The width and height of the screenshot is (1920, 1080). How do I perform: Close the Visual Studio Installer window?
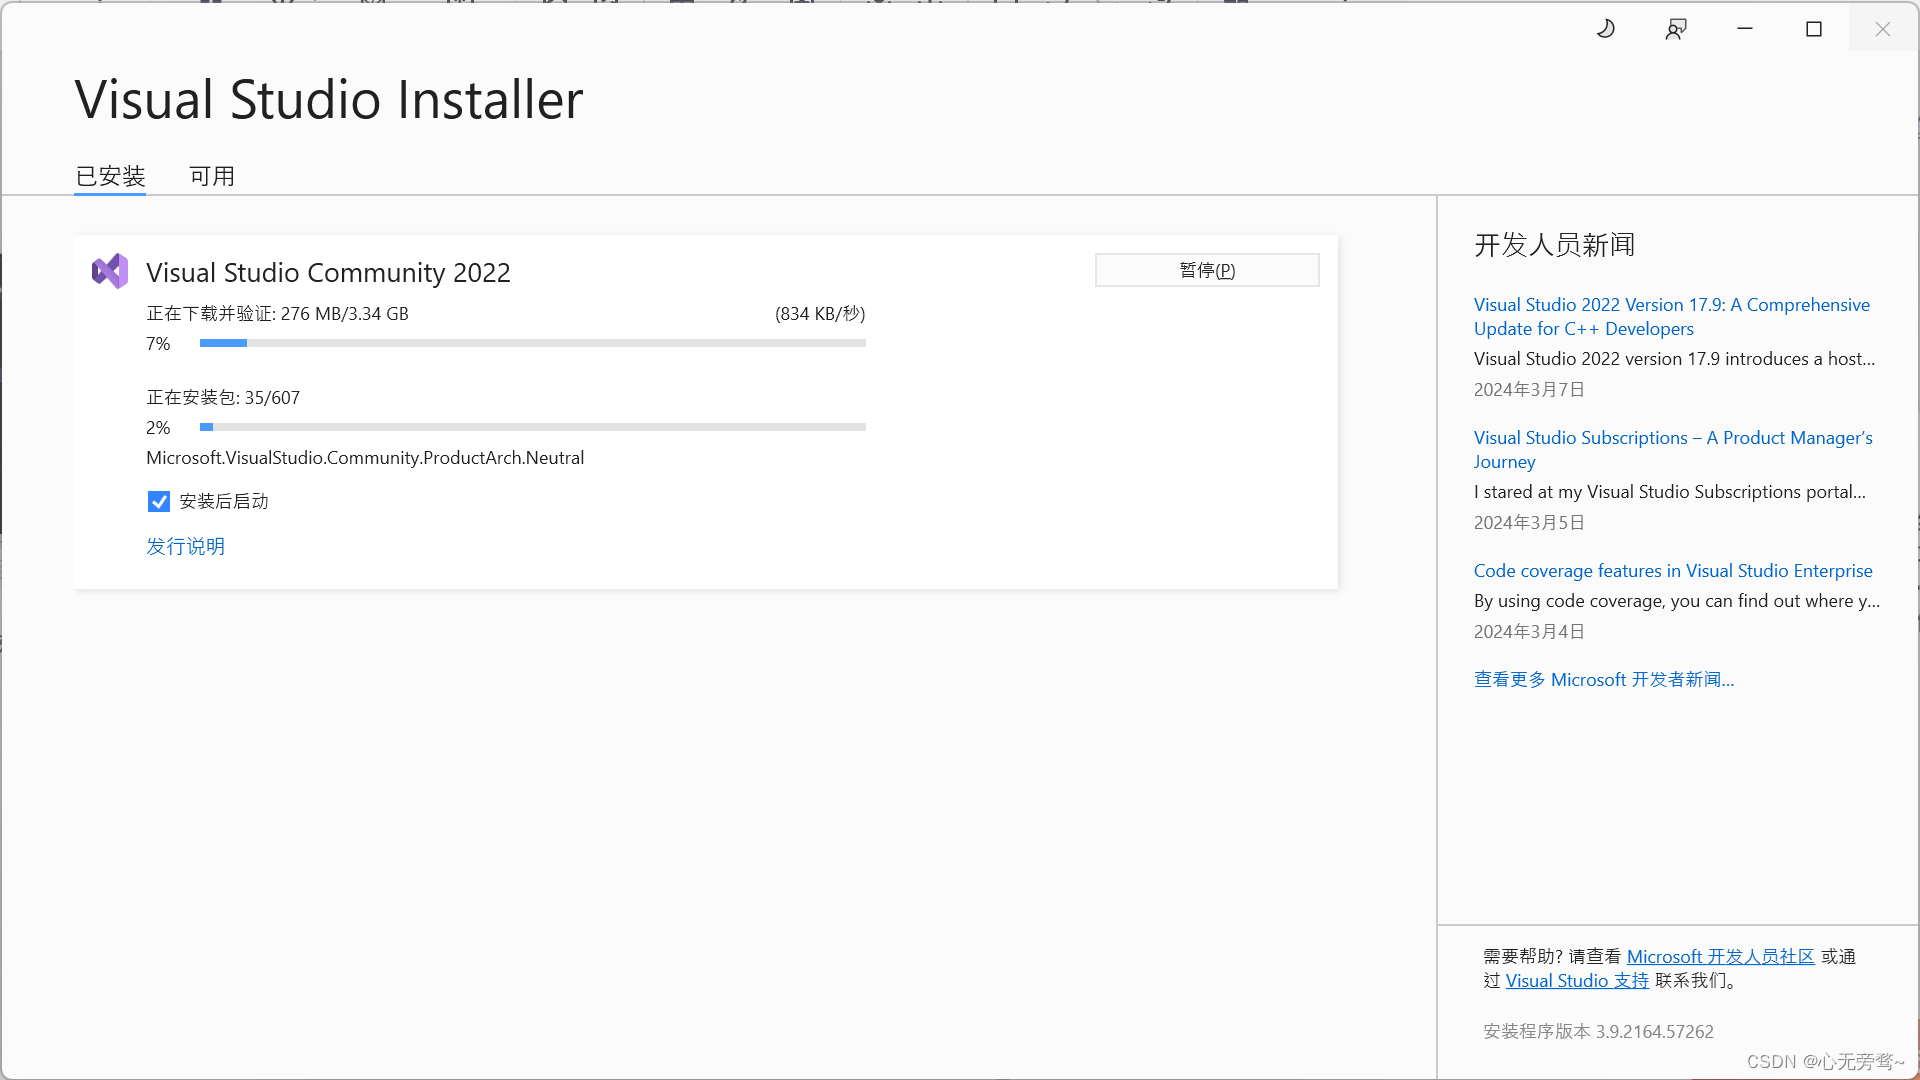pyautogui.click(x=1883, y=29)
